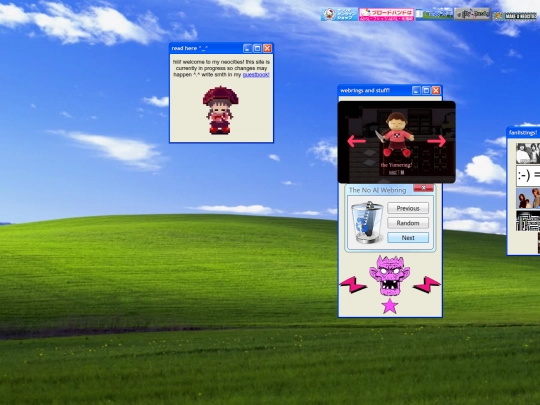The image size is (540, 405).
Task: Click the welcome to my neocities text
Action: tap(221, 68)
